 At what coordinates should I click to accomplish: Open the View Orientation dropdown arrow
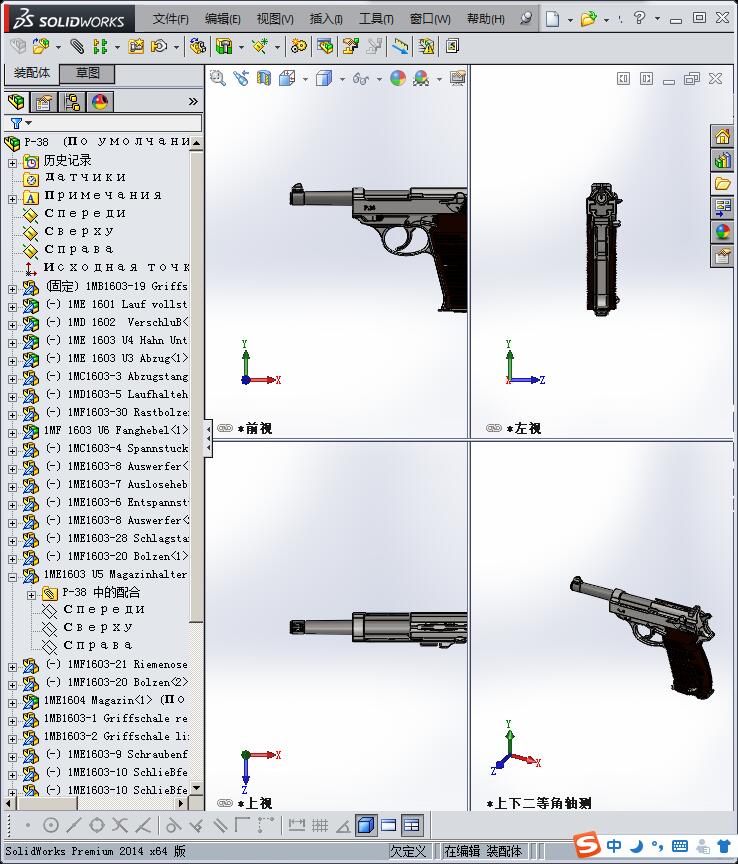(x=305, y=79)
